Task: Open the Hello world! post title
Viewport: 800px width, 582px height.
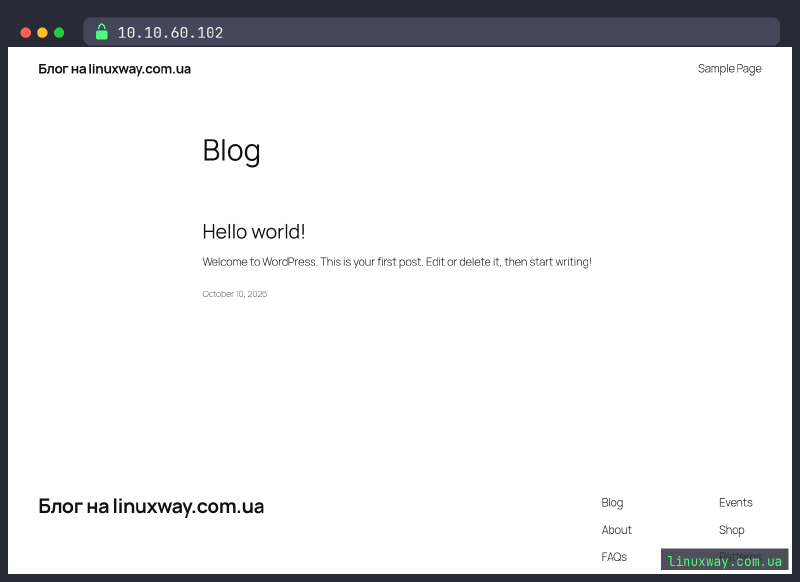Action: coord(254,232)
